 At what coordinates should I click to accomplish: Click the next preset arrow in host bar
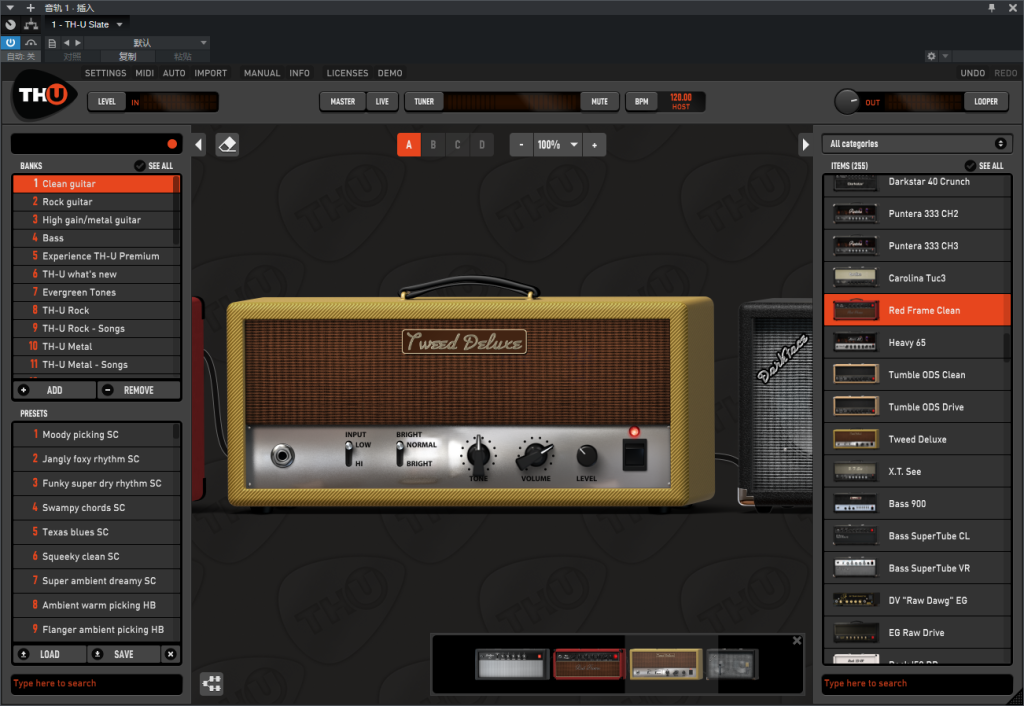pyautogui.click(x=78, y=42)
